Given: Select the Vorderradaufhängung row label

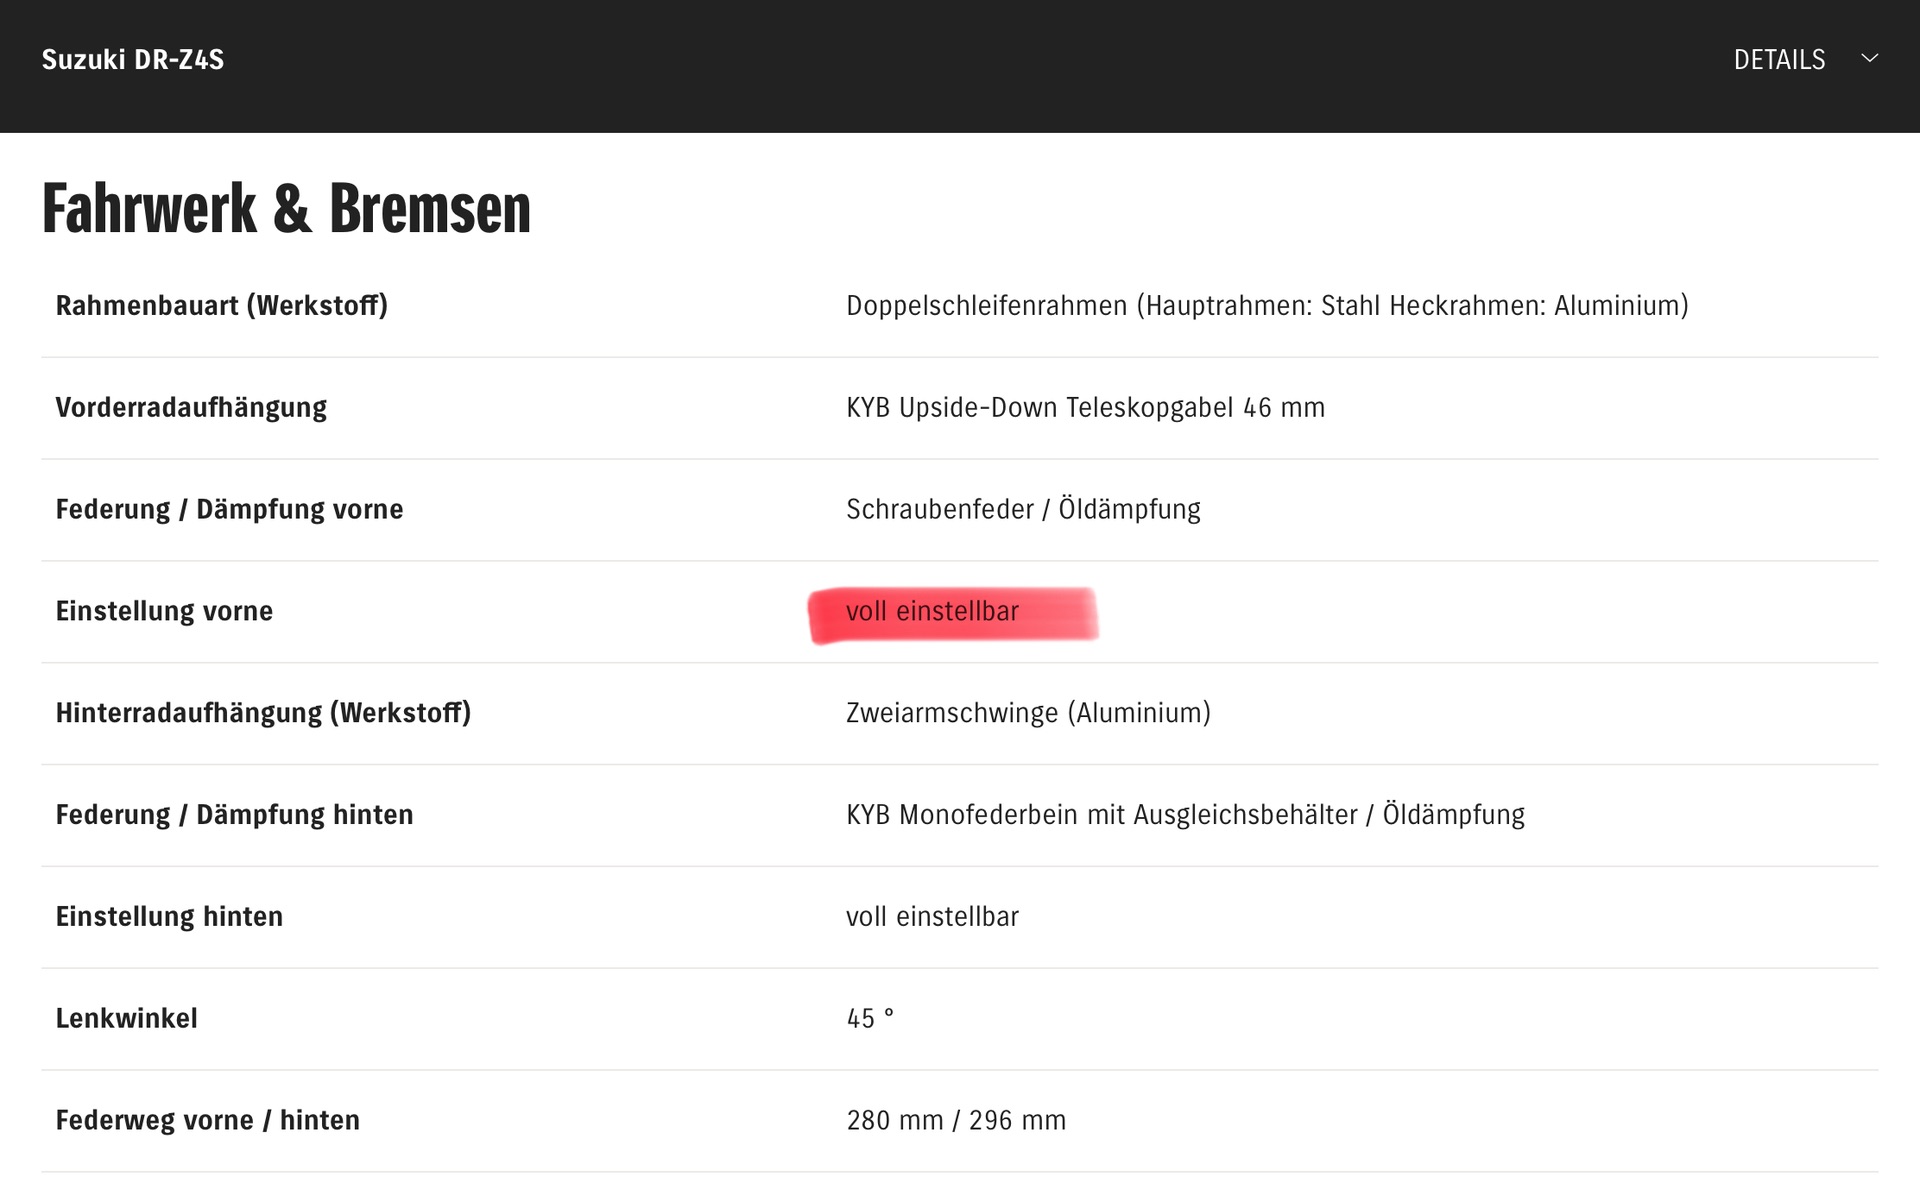Looking at the screenshot, I should pos(191,408).
